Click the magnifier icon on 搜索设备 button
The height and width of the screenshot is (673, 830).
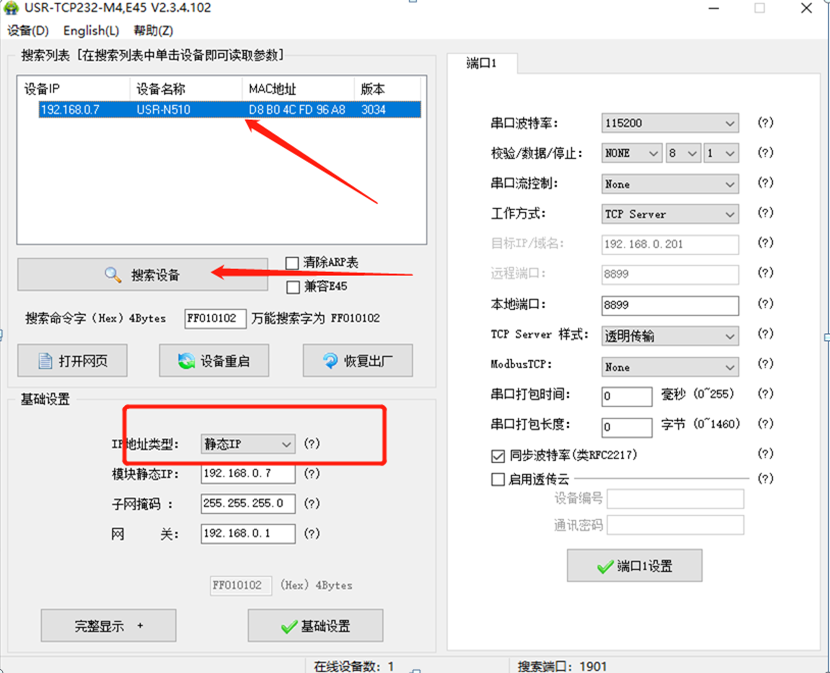(113, 275)
